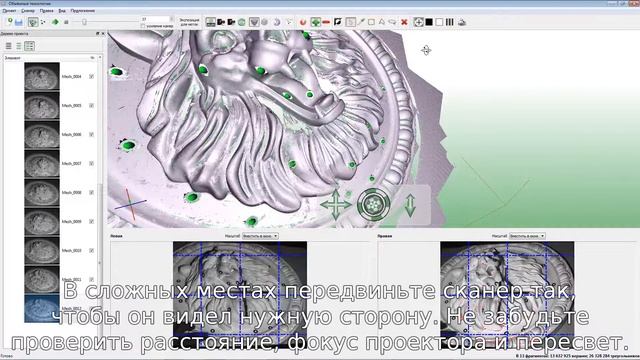Open the third menu in the menu bar
640x360 pixels.
tap(47, 11)
